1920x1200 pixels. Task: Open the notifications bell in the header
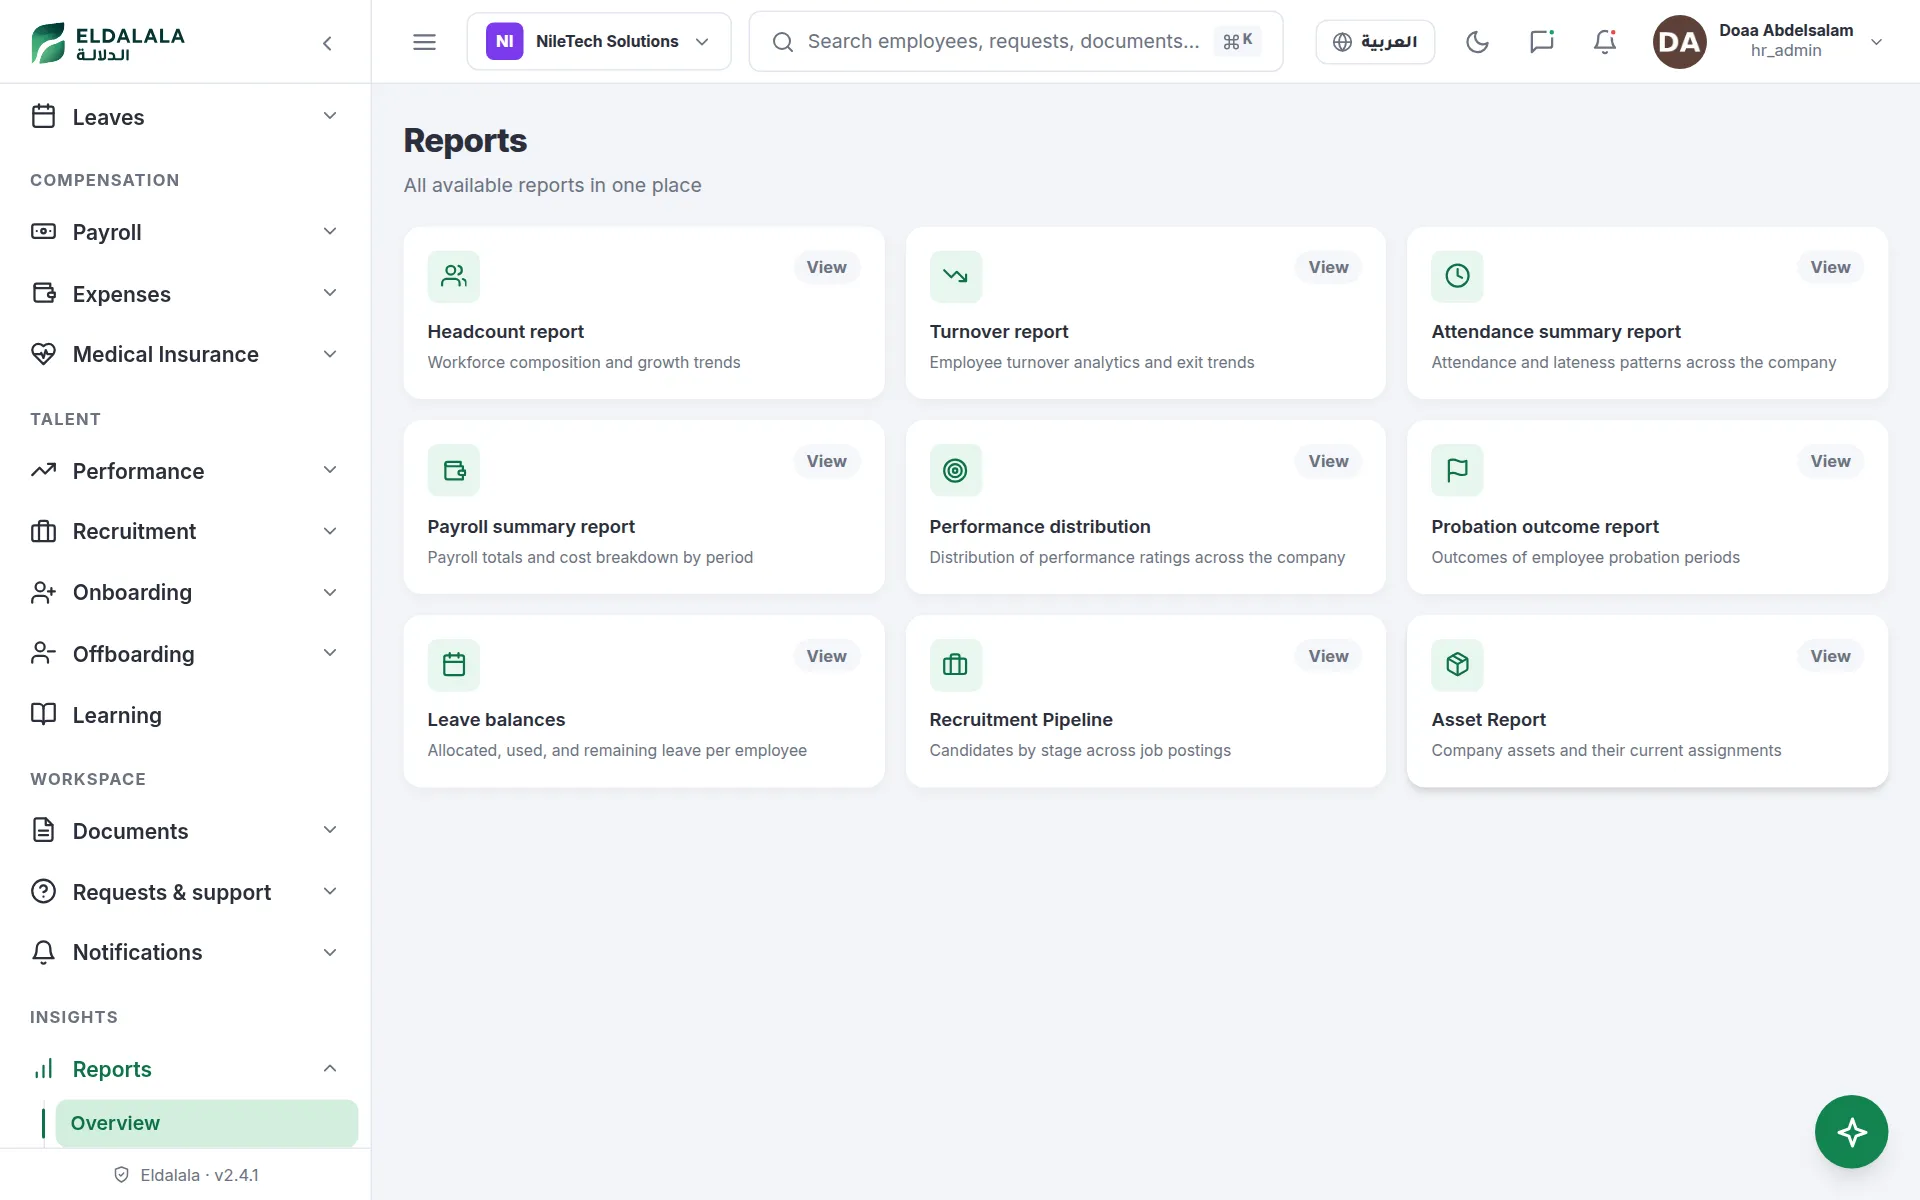[x=1604, y=42]
